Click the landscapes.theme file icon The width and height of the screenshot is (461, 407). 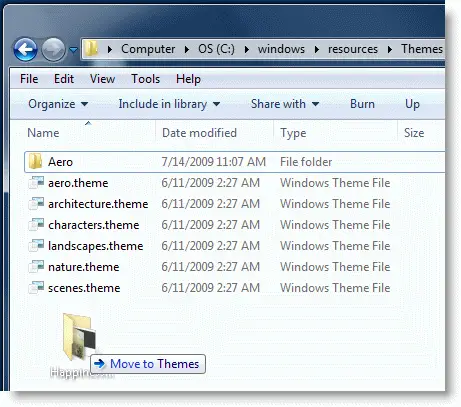[36, 246]
